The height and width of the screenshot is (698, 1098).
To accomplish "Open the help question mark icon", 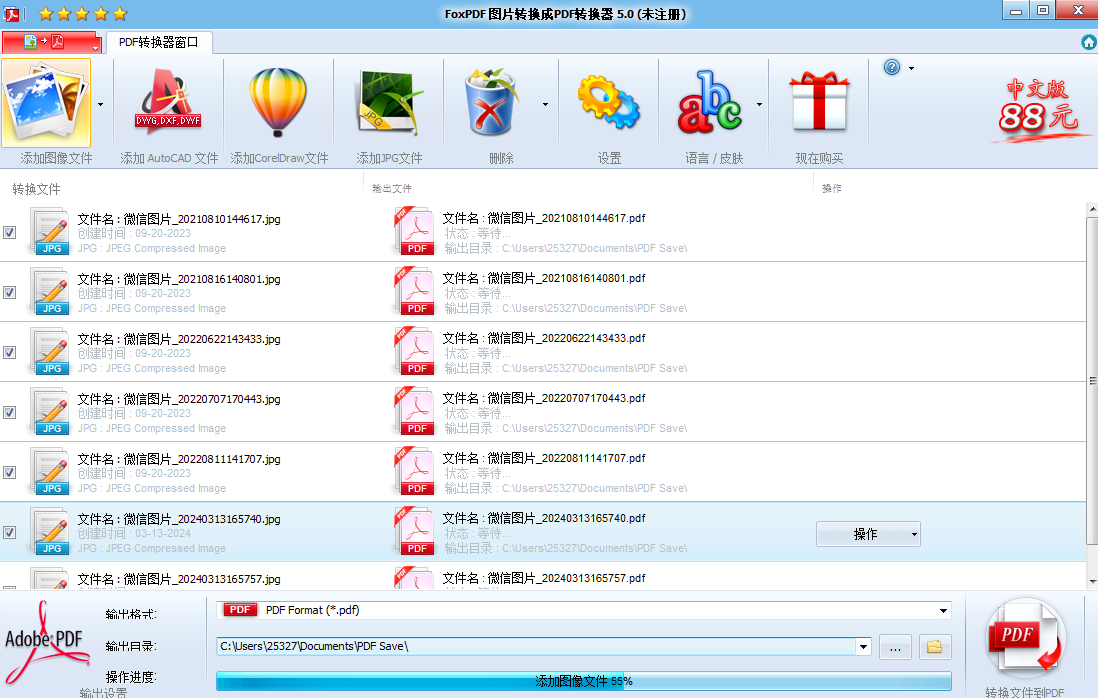I will pos(891,67).
